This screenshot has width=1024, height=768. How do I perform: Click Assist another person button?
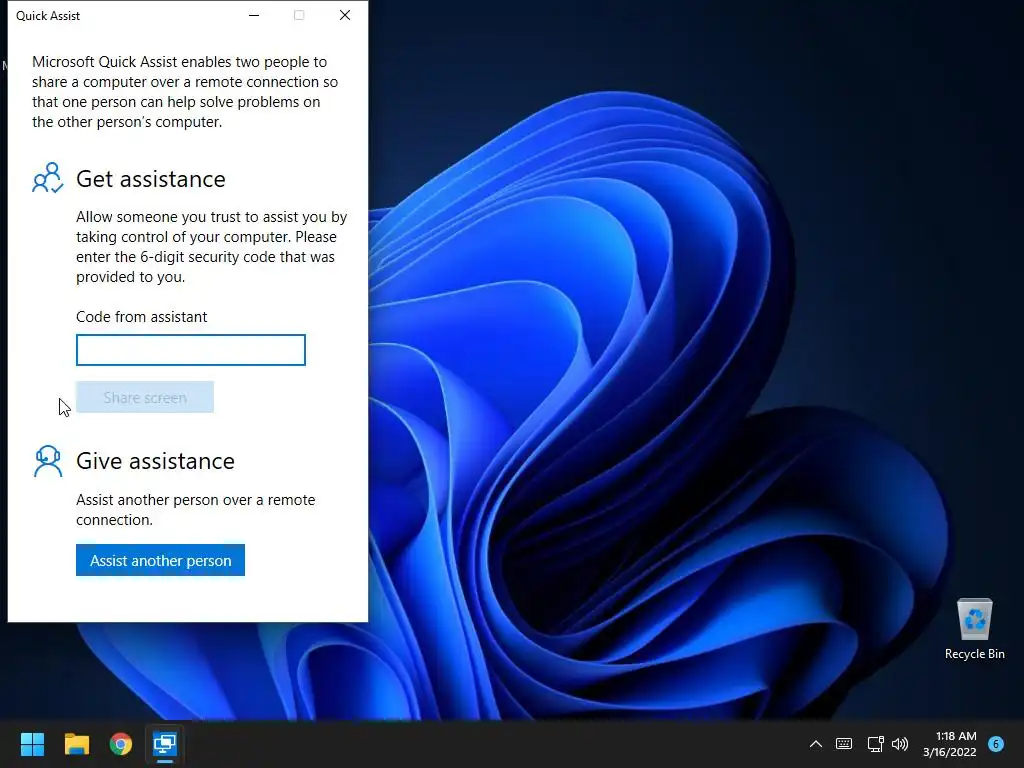pos(161,560)
